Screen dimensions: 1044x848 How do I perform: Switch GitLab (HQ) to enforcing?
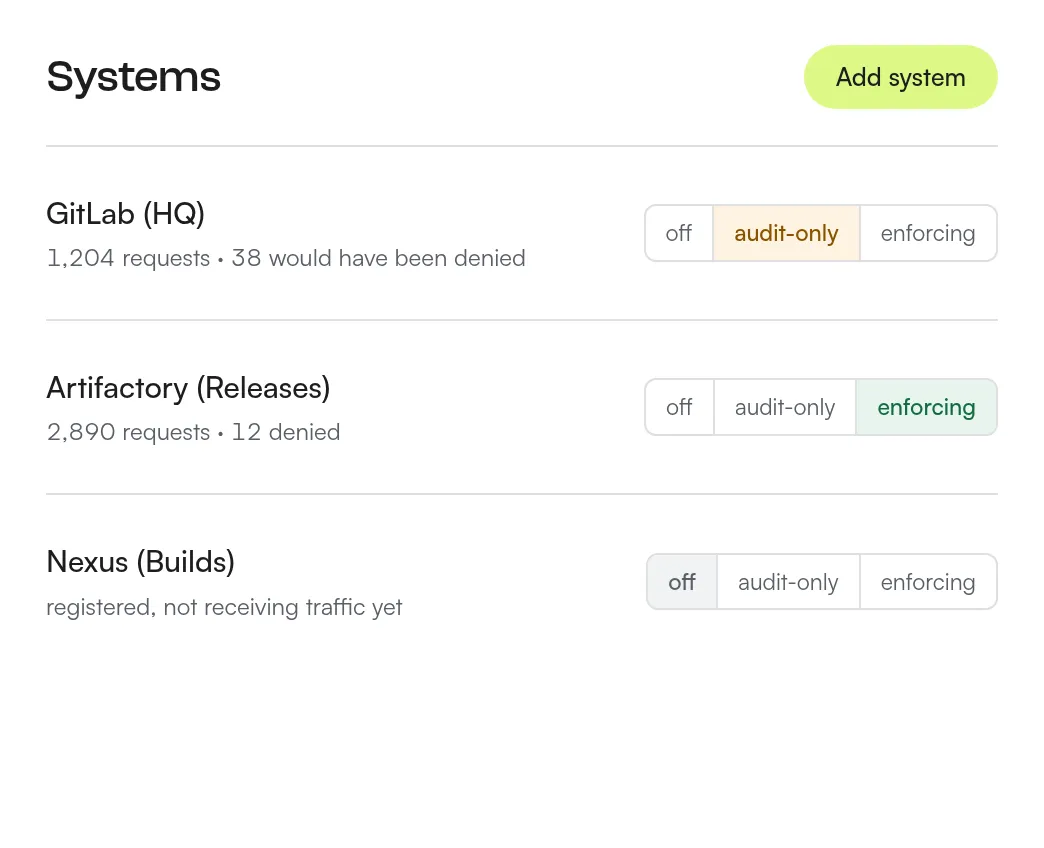point(928,233)
